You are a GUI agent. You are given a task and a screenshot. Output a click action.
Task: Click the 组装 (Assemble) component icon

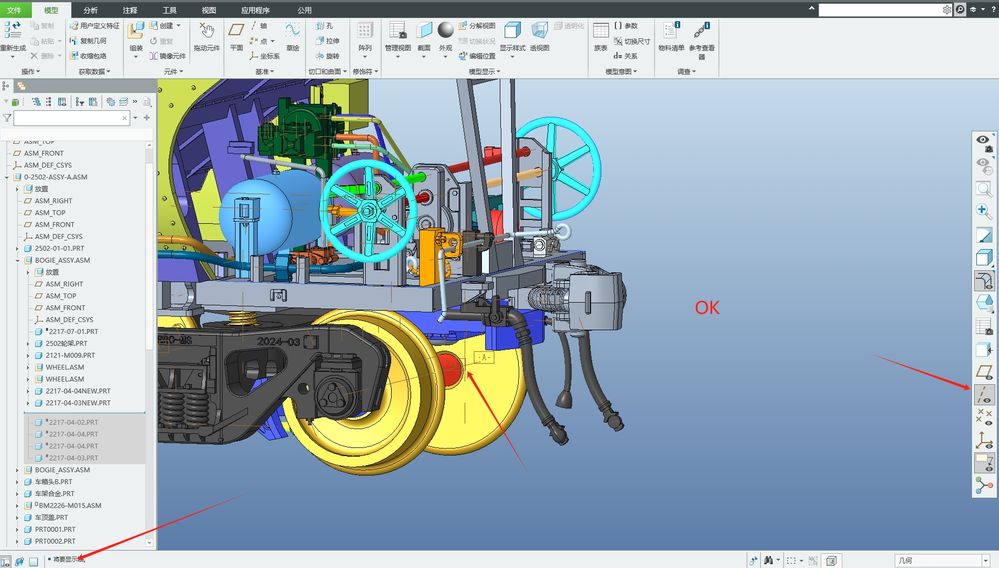[136, 33]
